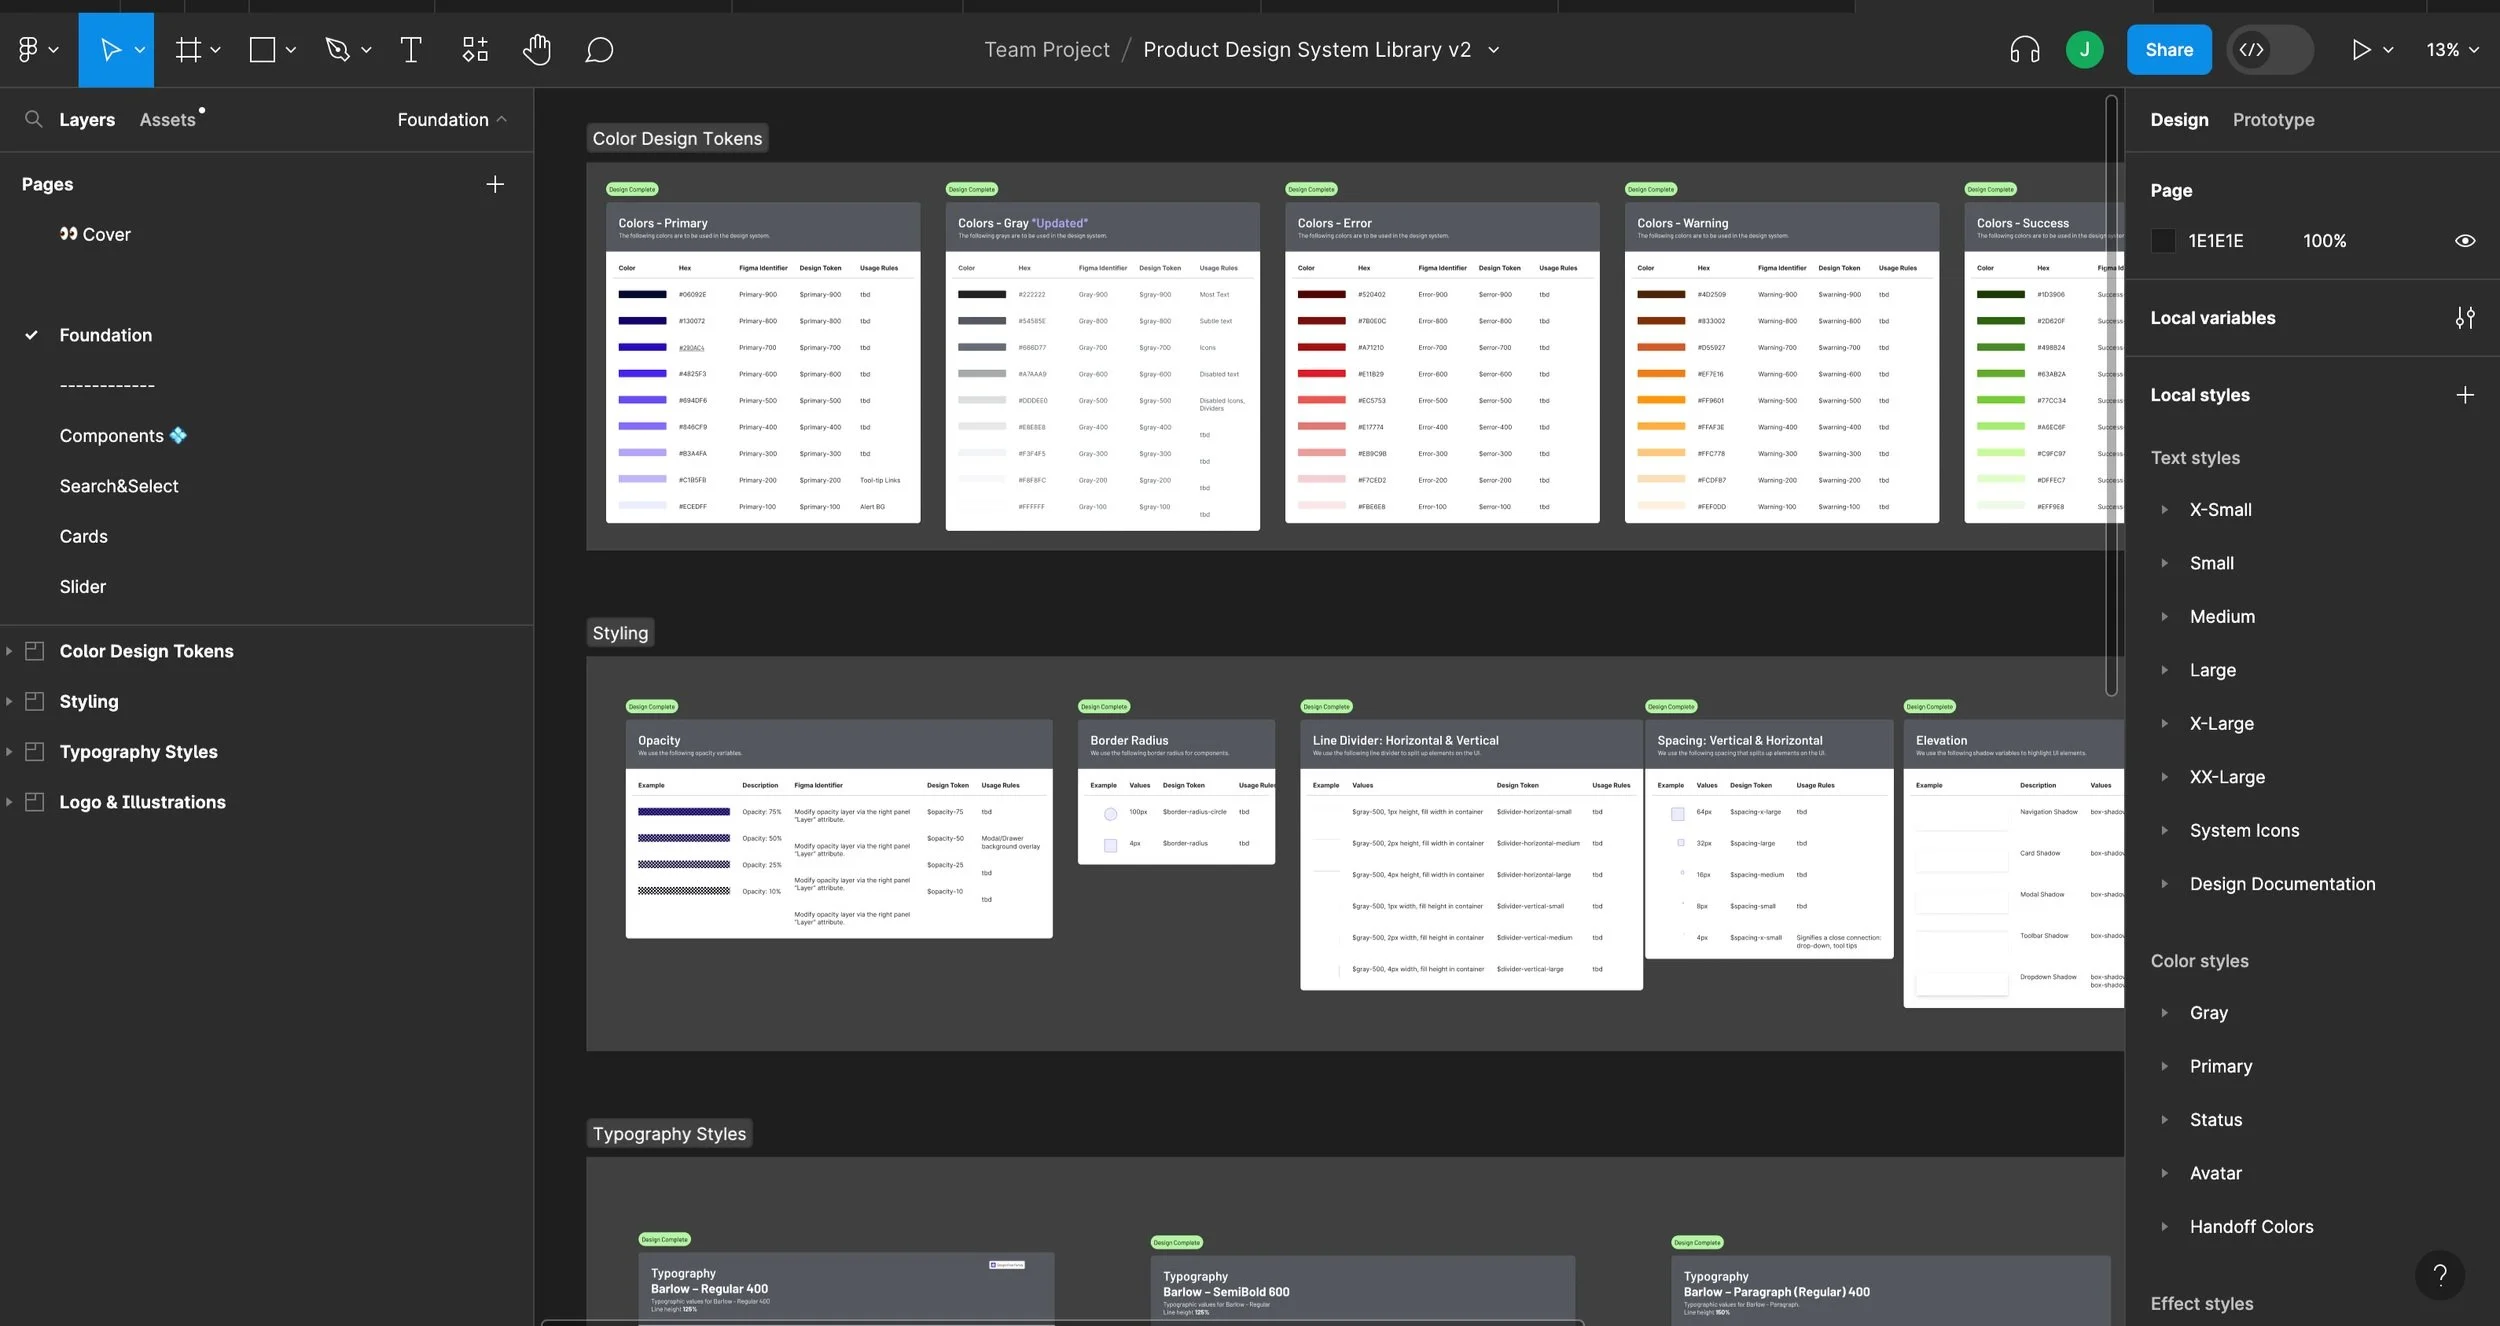Expand the X-Small text style group
The image size is (2500, 1326).
2164,510
